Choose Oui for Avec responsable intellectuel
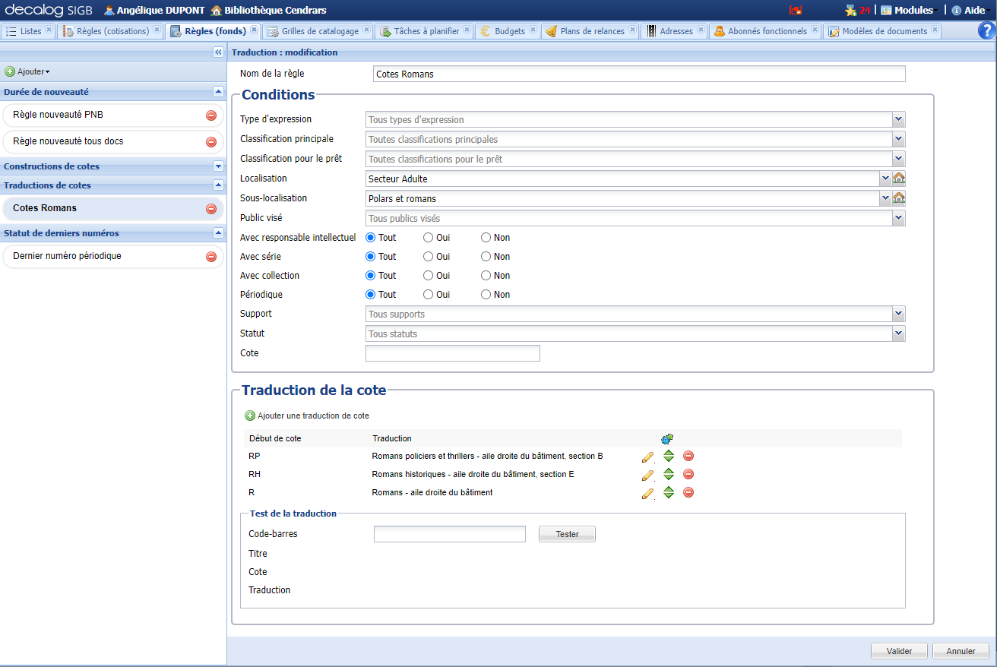 (x=428, y=238)
